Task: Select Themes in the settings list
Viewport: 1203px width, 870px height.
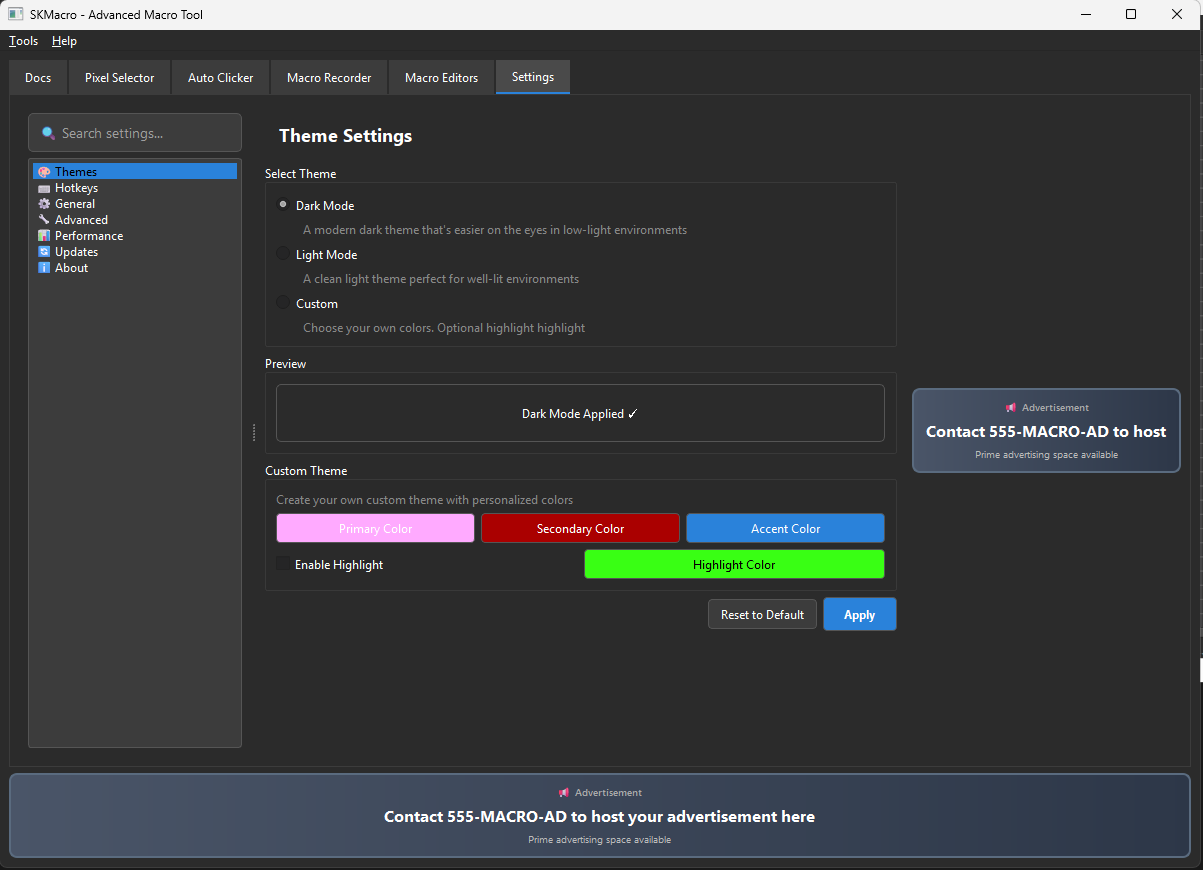Action: point(135,172)
